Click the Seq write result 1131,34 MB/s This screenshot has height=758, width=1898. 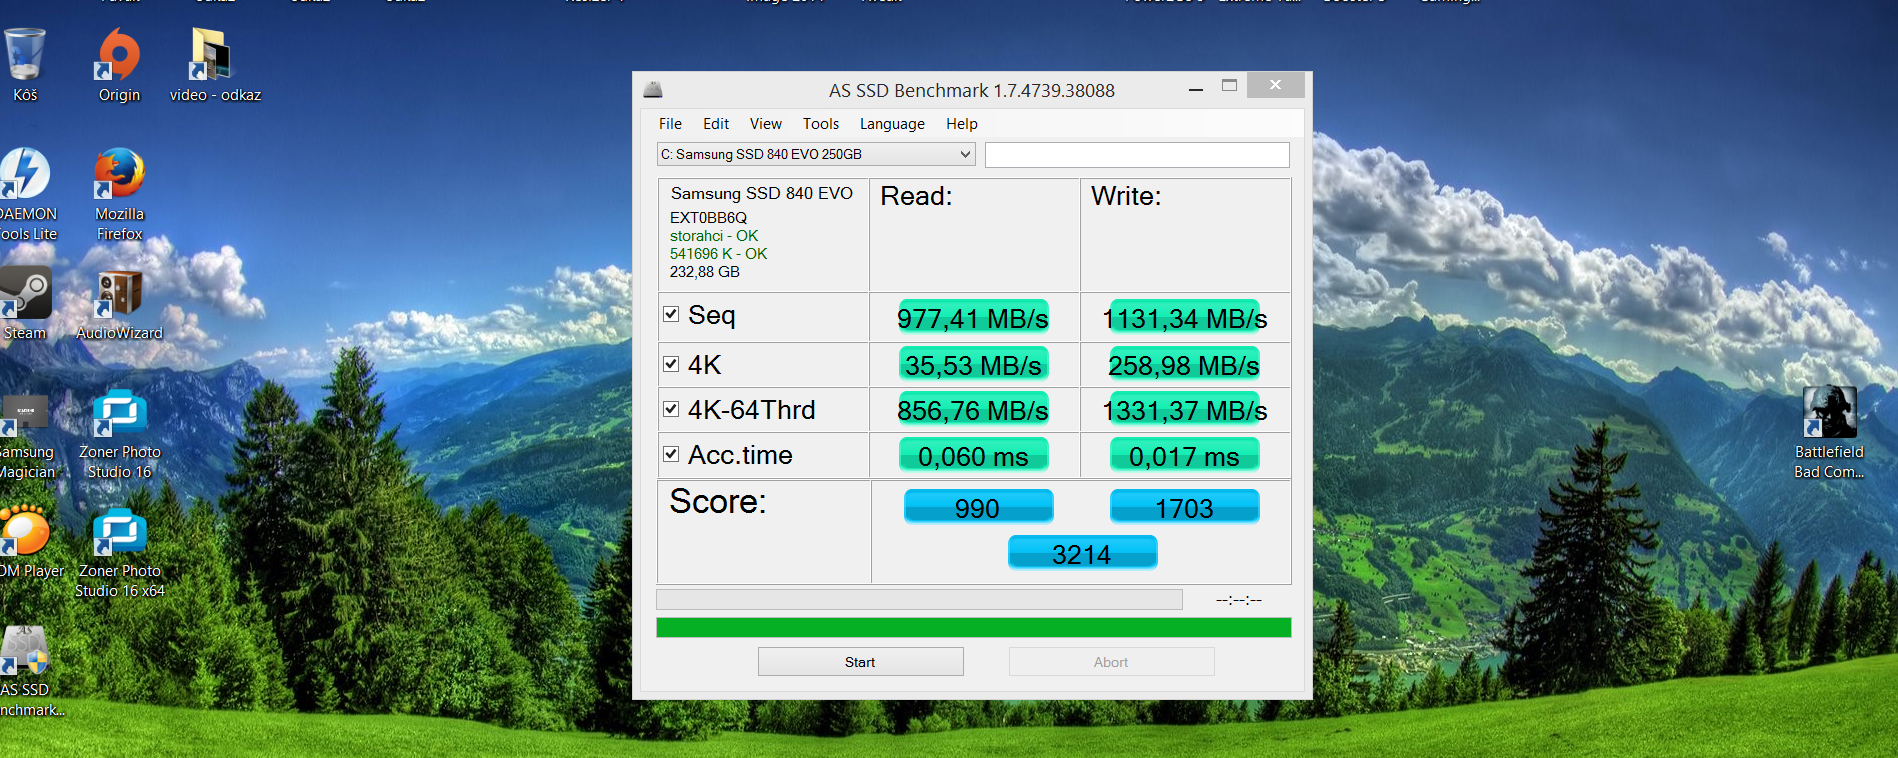pos(1185,318)
